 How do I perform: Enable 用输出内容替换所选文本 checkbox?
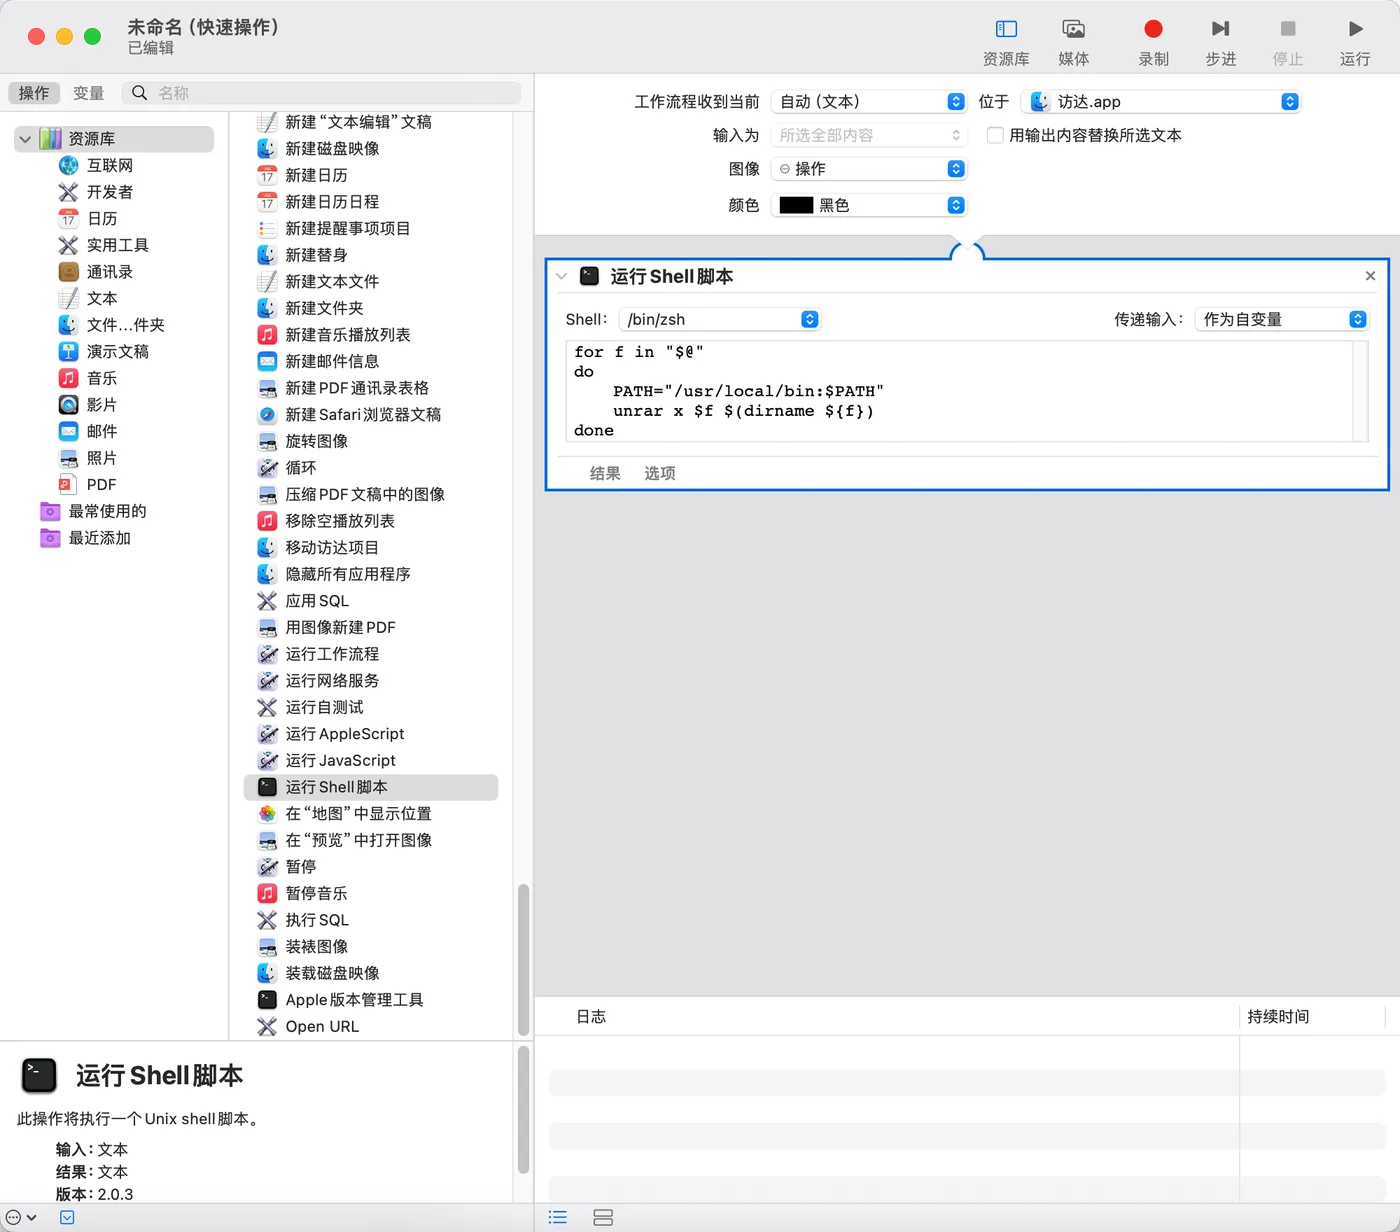click(995, 135)
